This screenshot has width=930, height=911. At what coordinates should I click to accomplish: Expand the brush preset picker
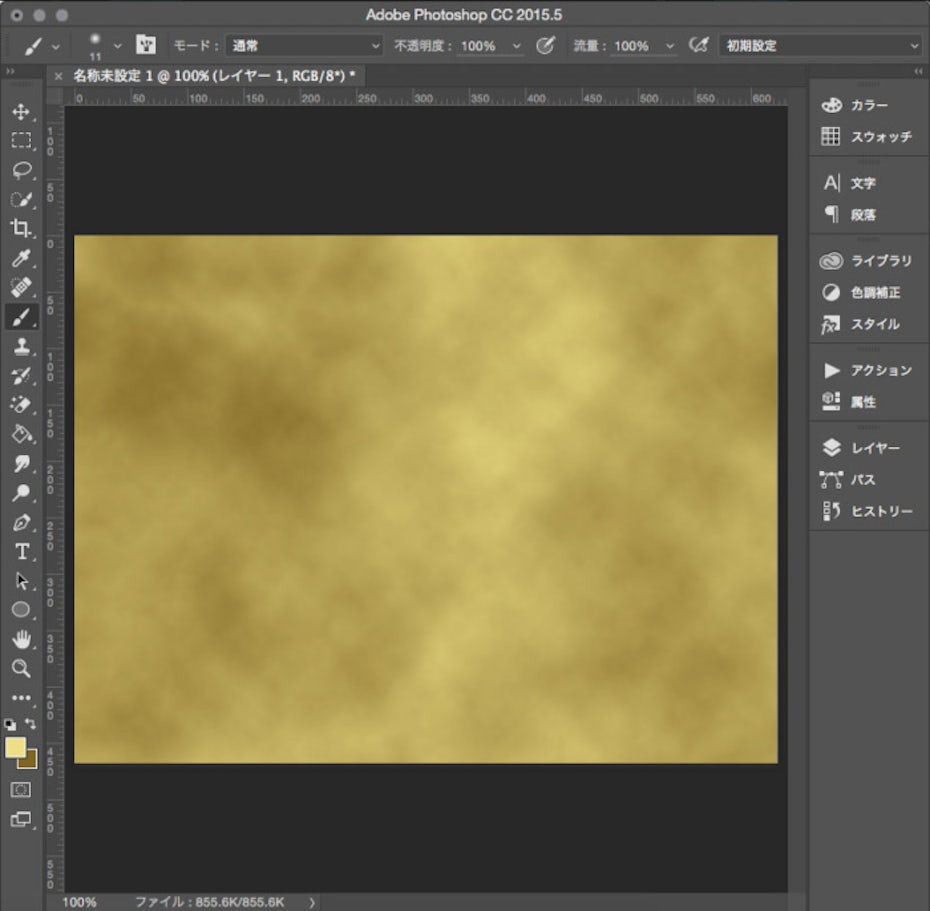point(118,46)
